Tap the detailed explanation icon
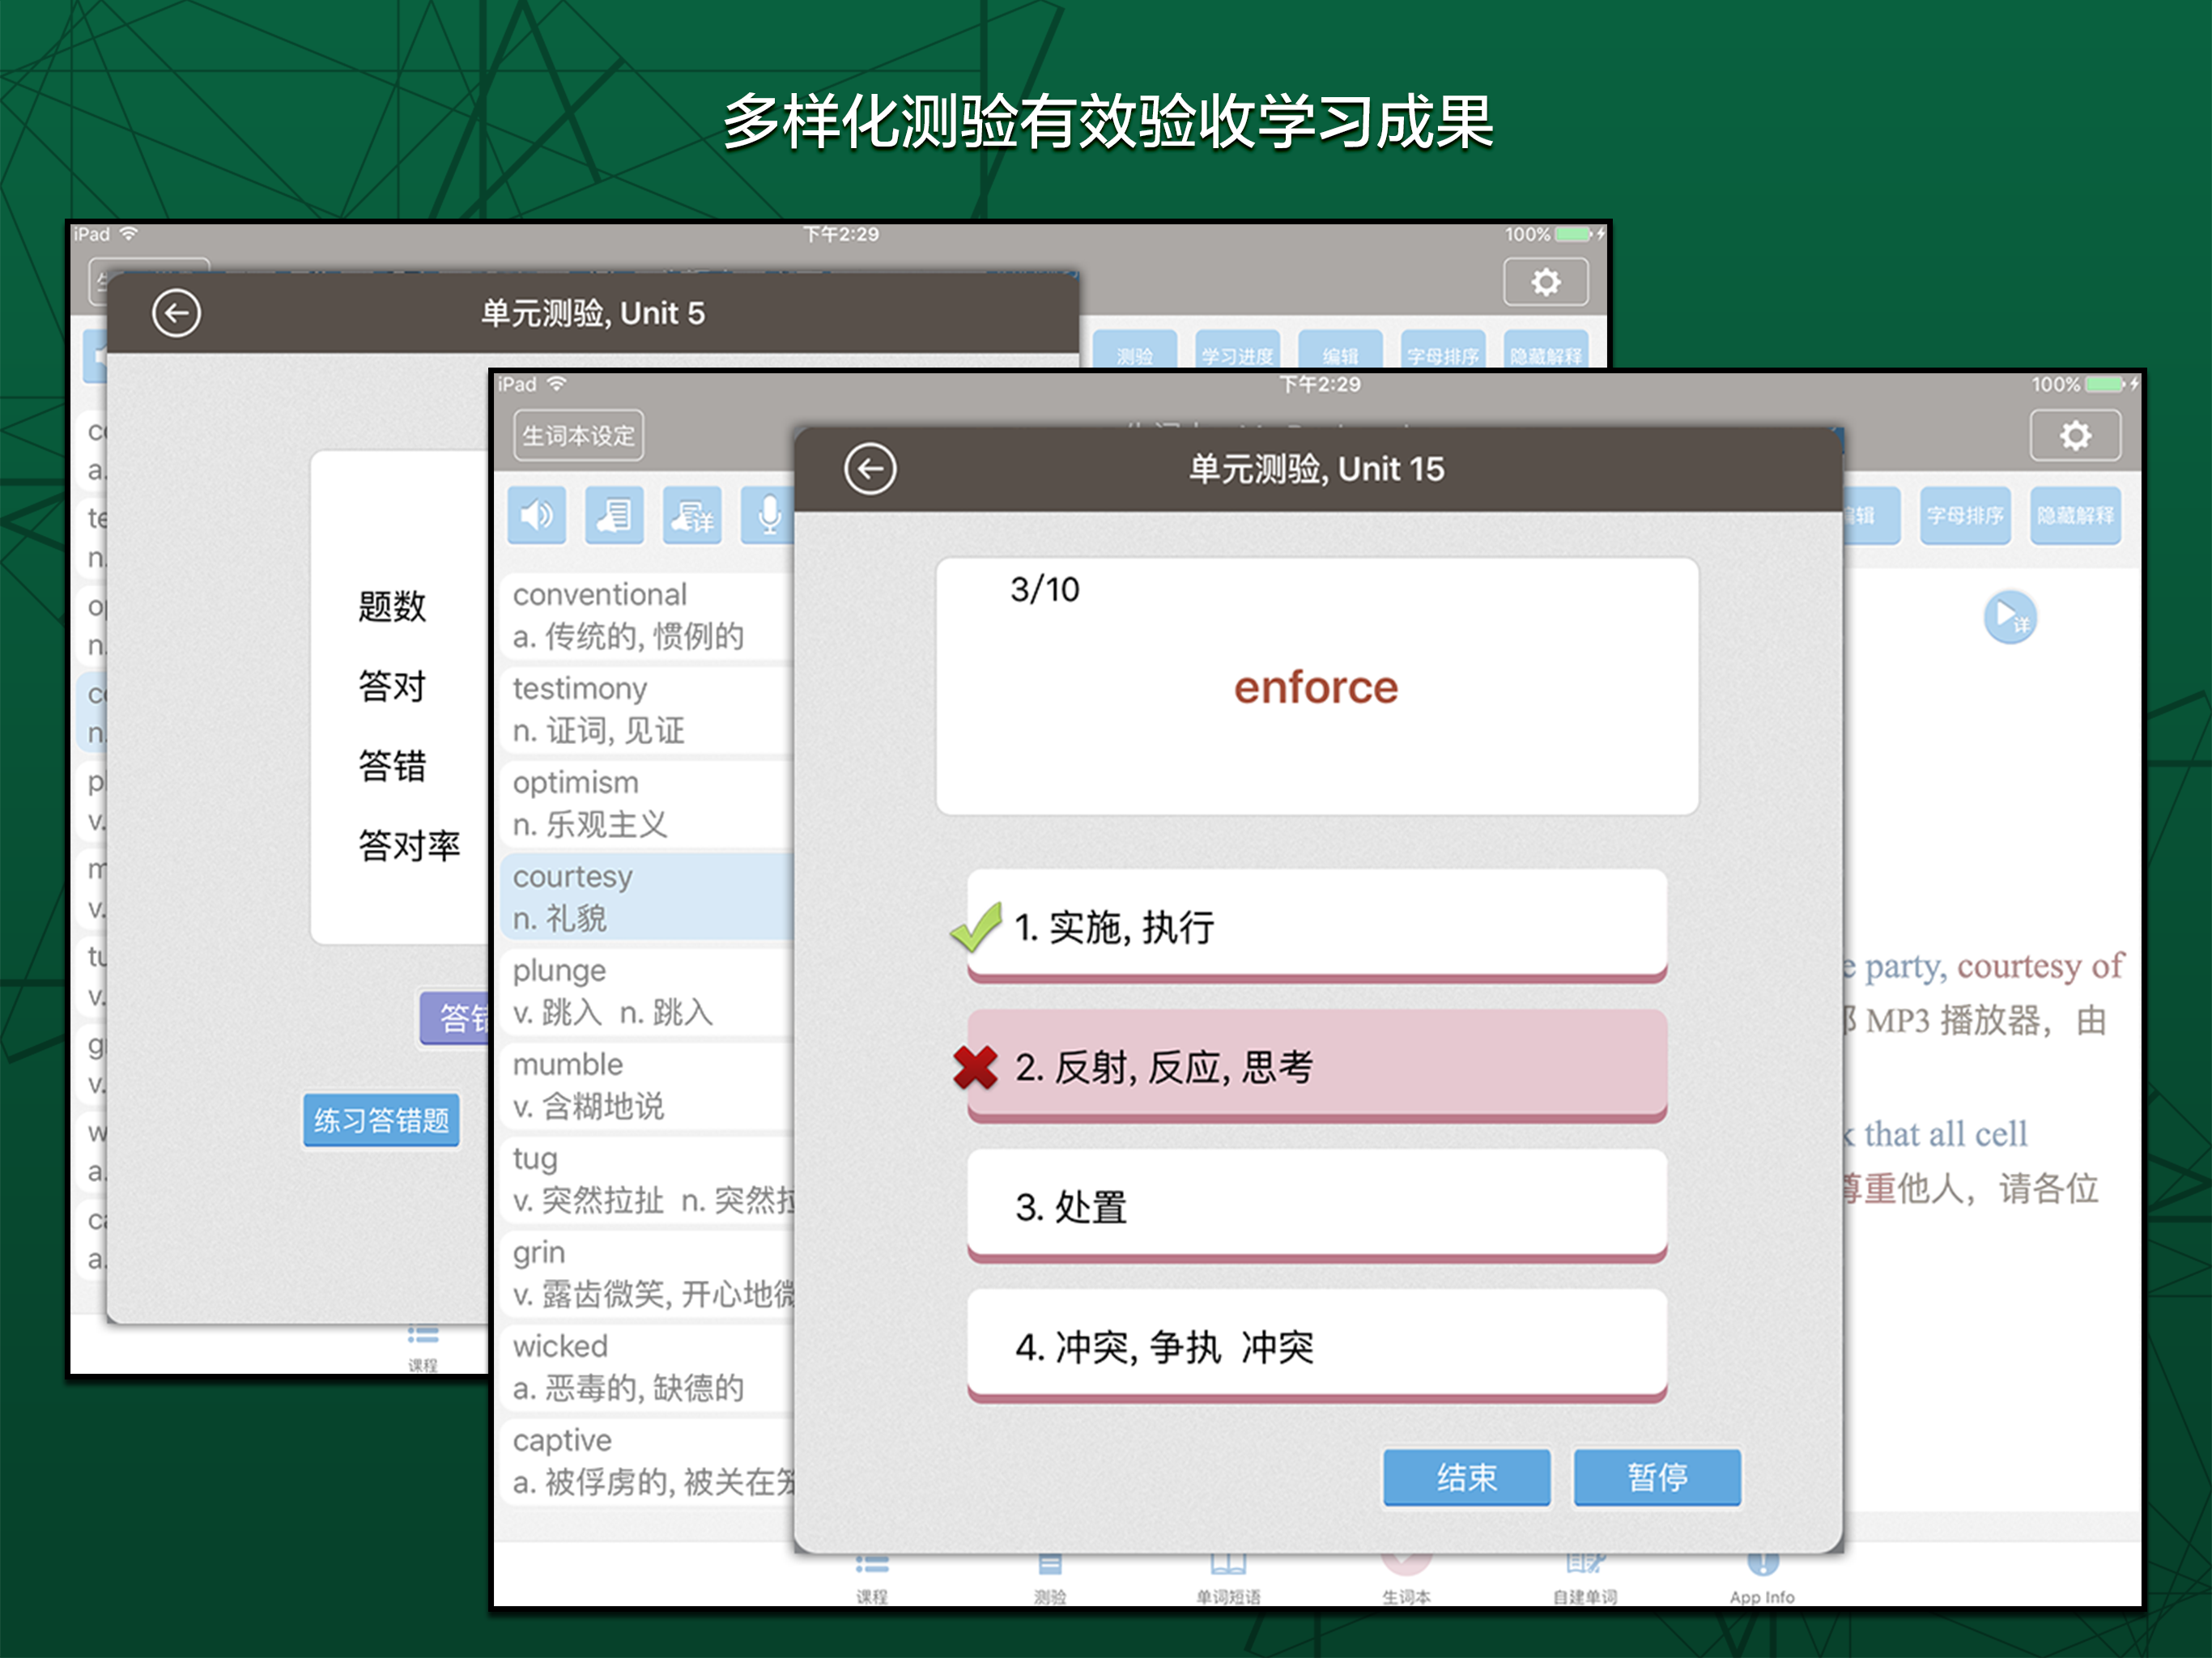The image size is (2212, 1658). click(x=692, y=516)
